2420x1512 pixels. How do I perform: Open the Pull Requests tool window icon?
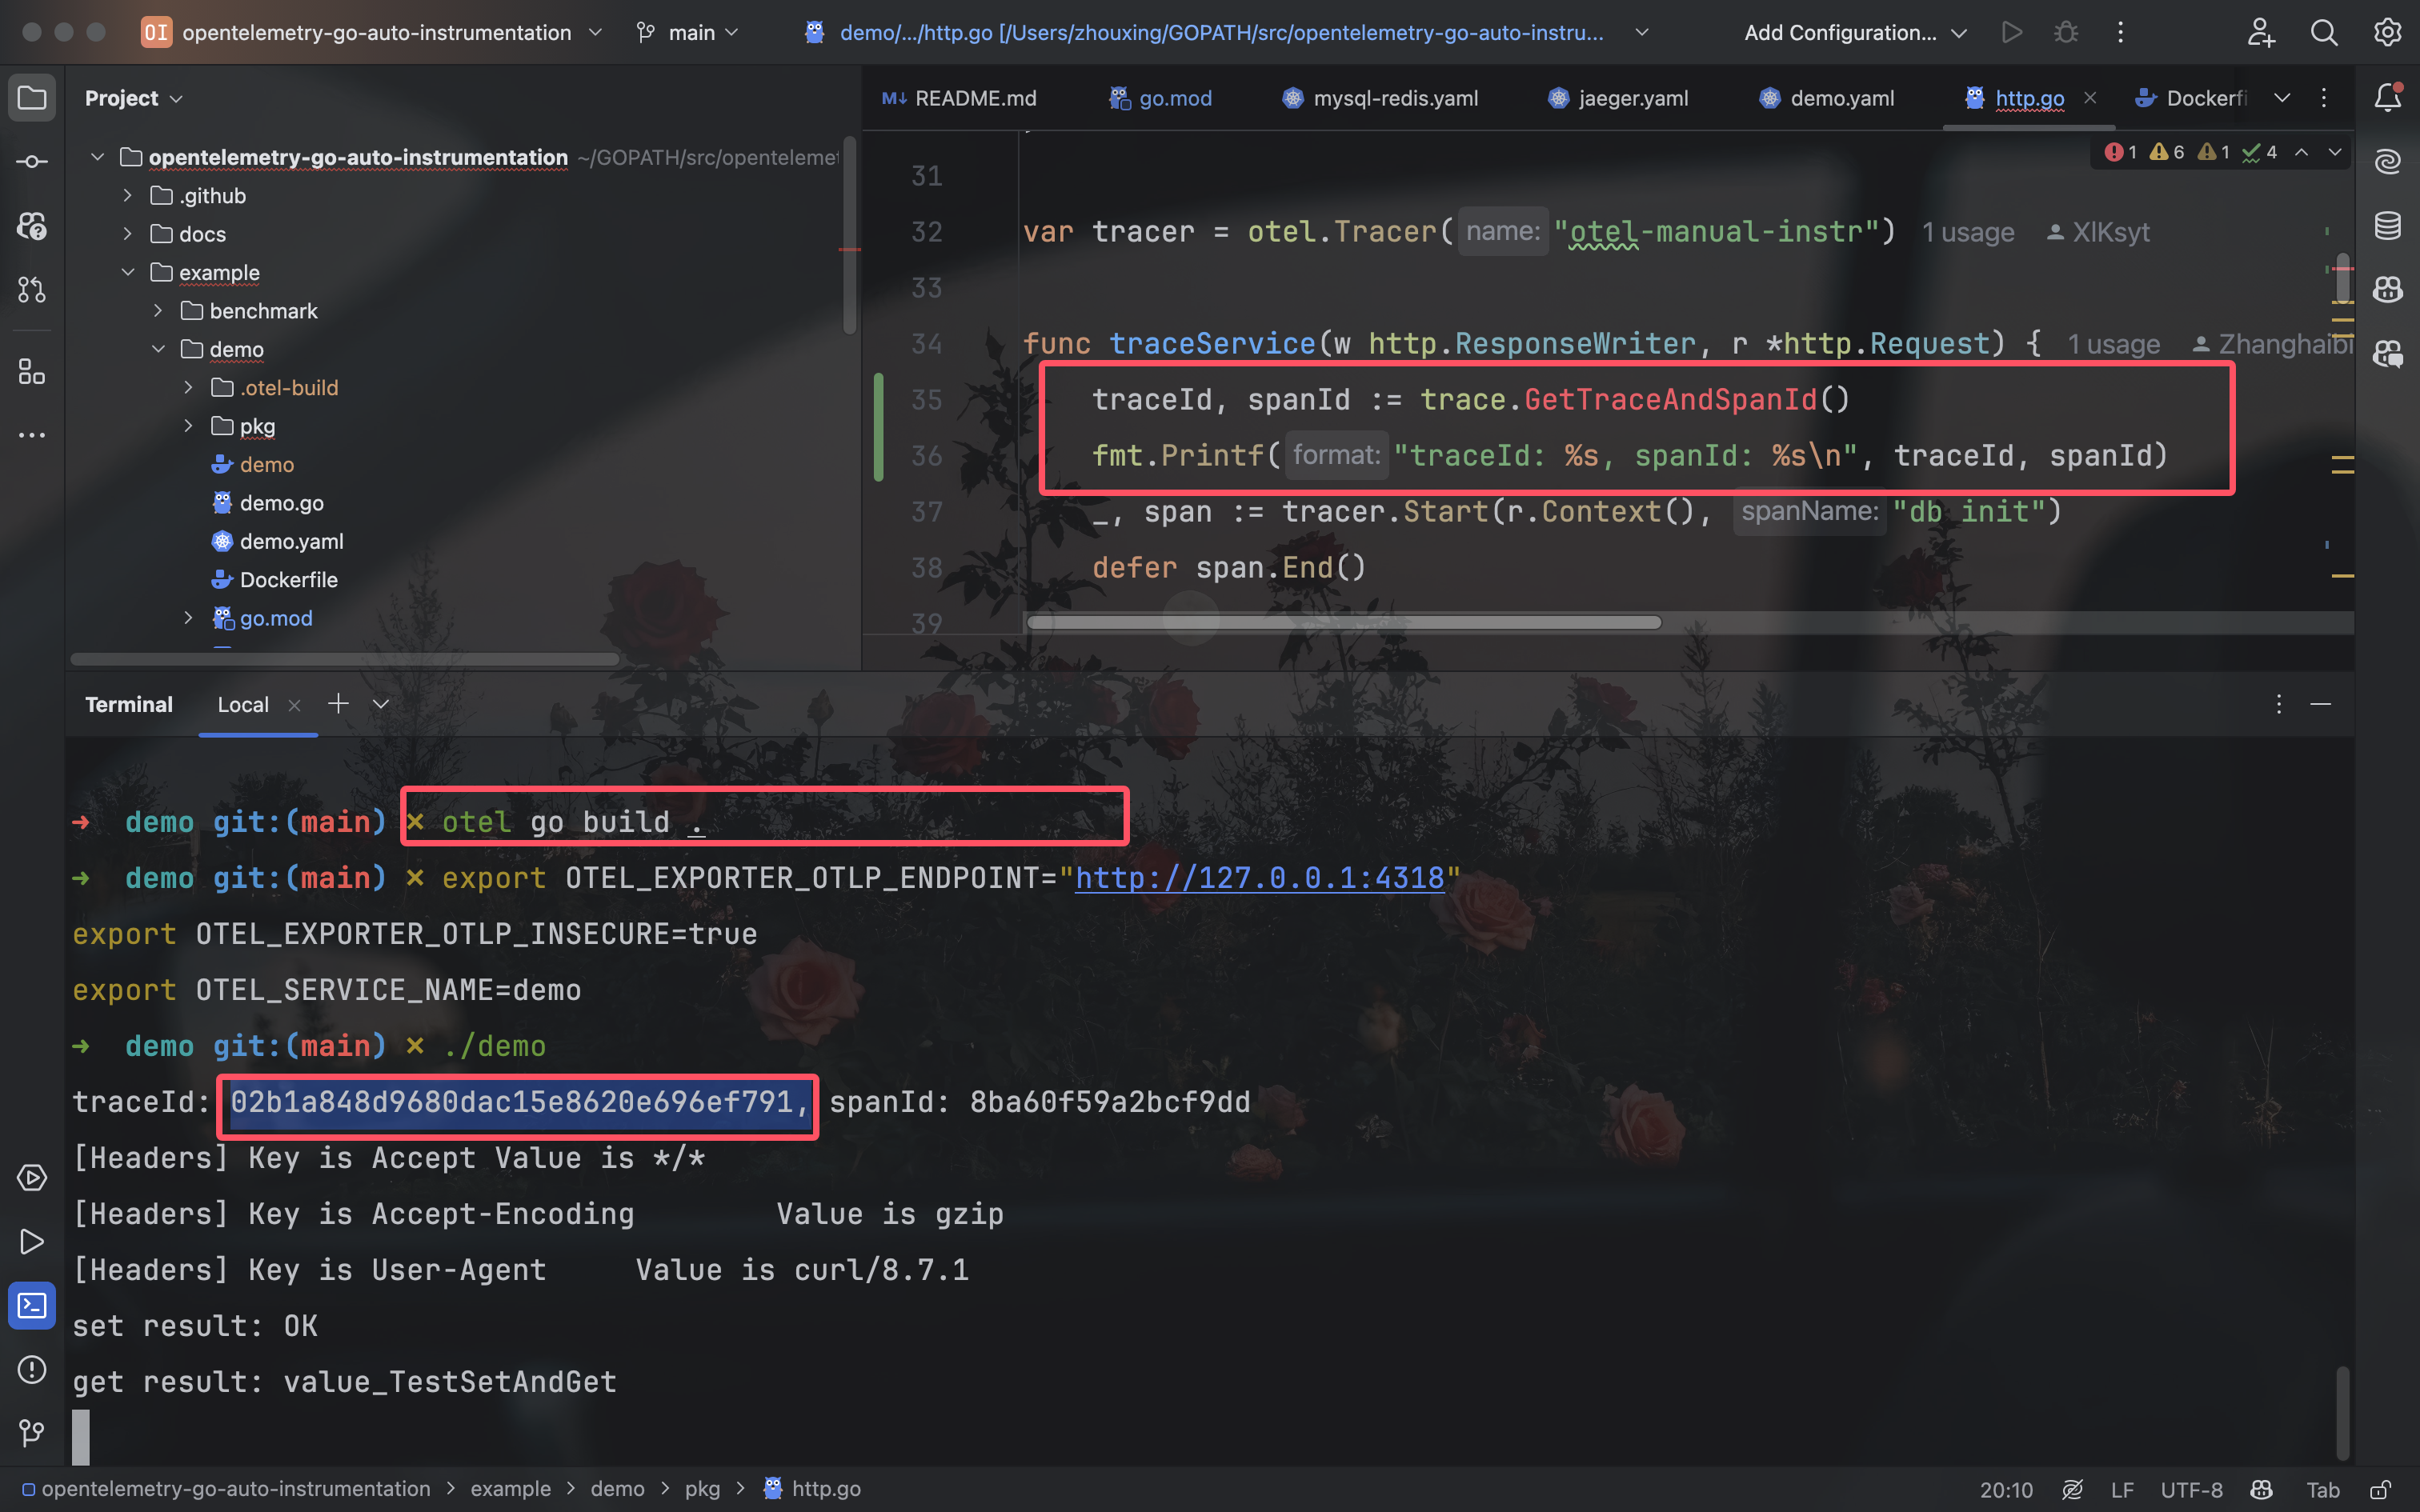[32, 290]
